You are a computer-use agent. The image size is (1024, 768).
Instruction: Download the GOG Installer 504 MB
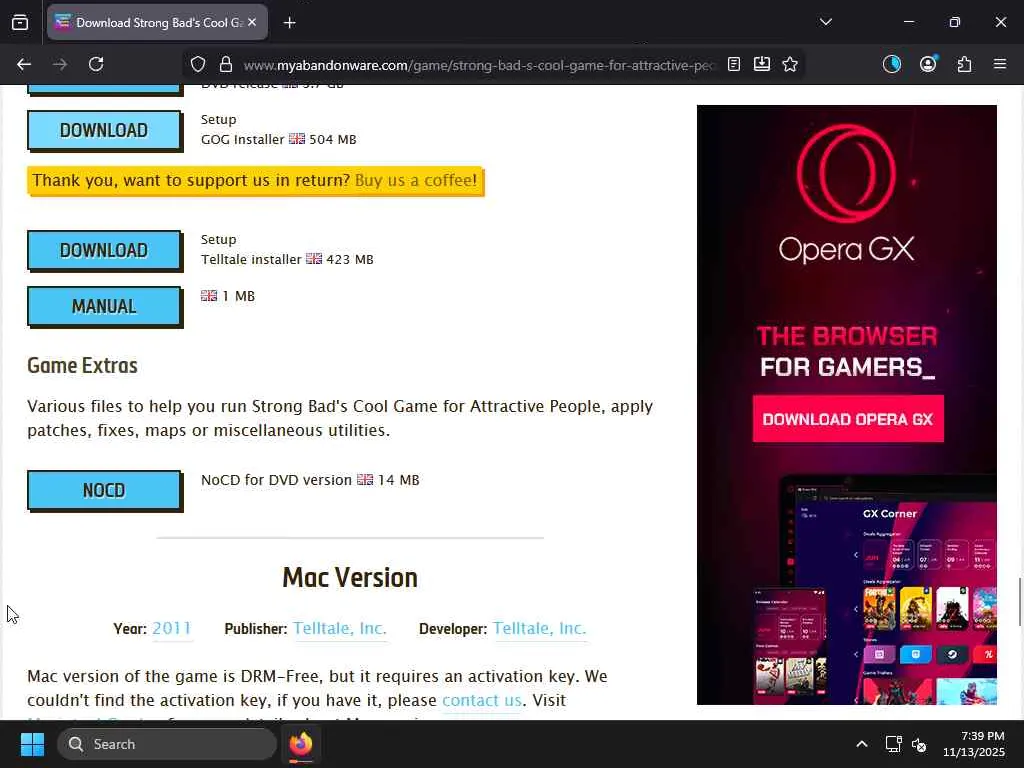(x=104, y=130)
